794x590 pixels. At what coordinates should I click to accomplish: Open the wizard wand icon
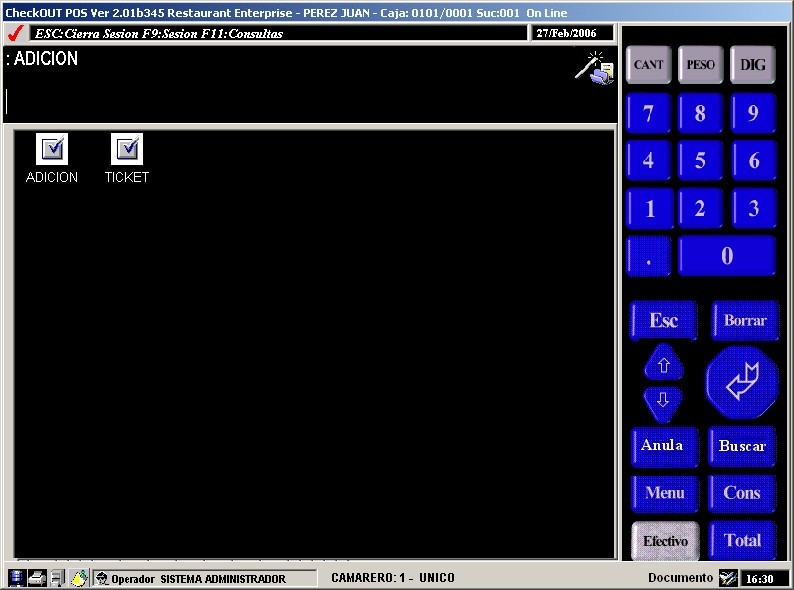tap(595, 68)
